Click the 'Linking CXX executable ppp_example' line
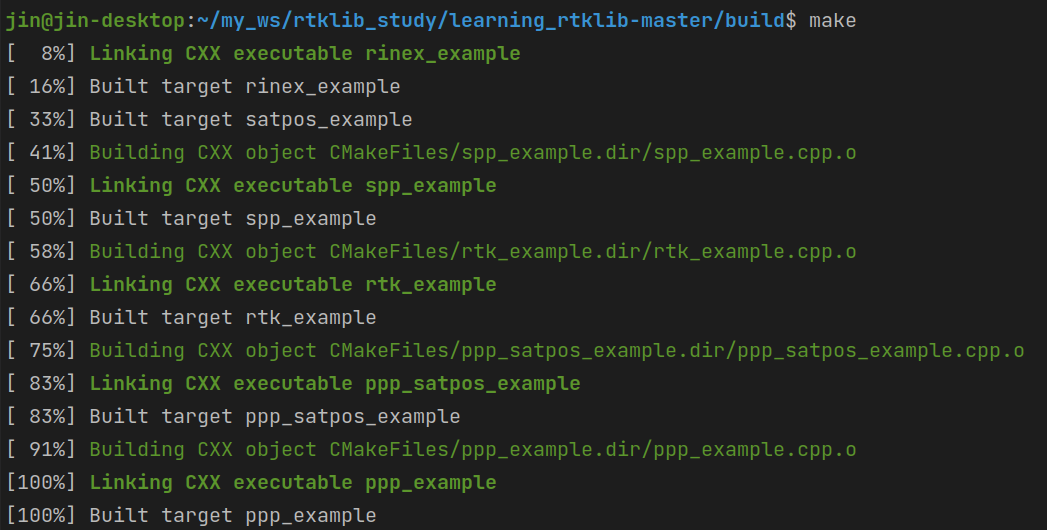This screenshot has height=530, width=1047. click(x=293, y=482)
